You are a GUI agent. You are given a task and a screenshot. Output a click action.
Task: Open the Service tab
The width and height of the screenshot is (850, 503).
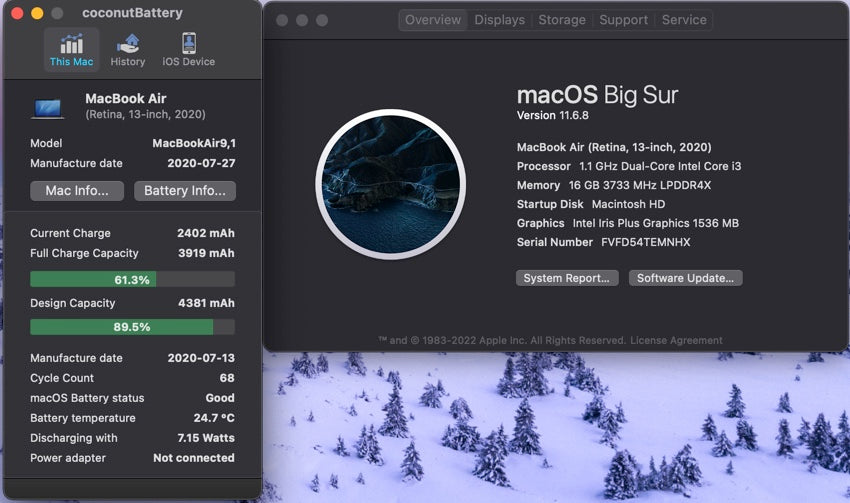[684, 20]
